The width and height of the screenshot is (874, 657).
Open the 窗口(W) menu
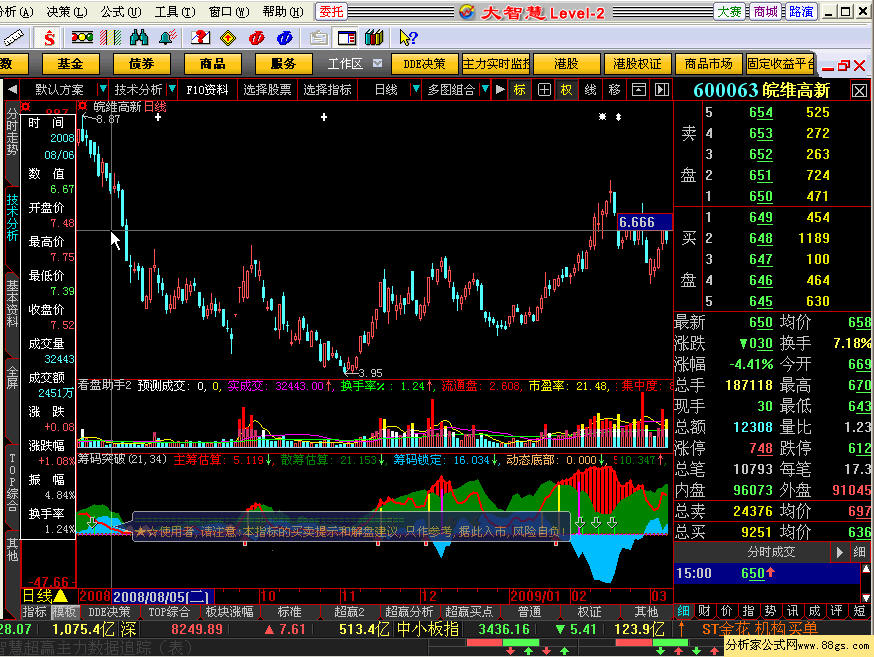point(229,11)
